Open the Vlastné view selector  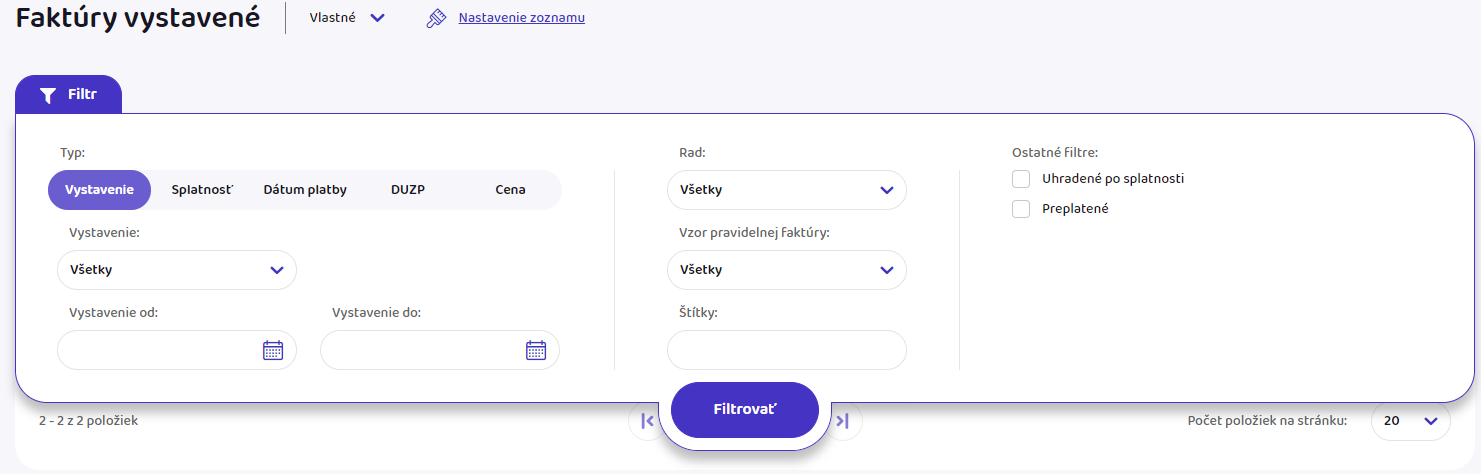347,18
